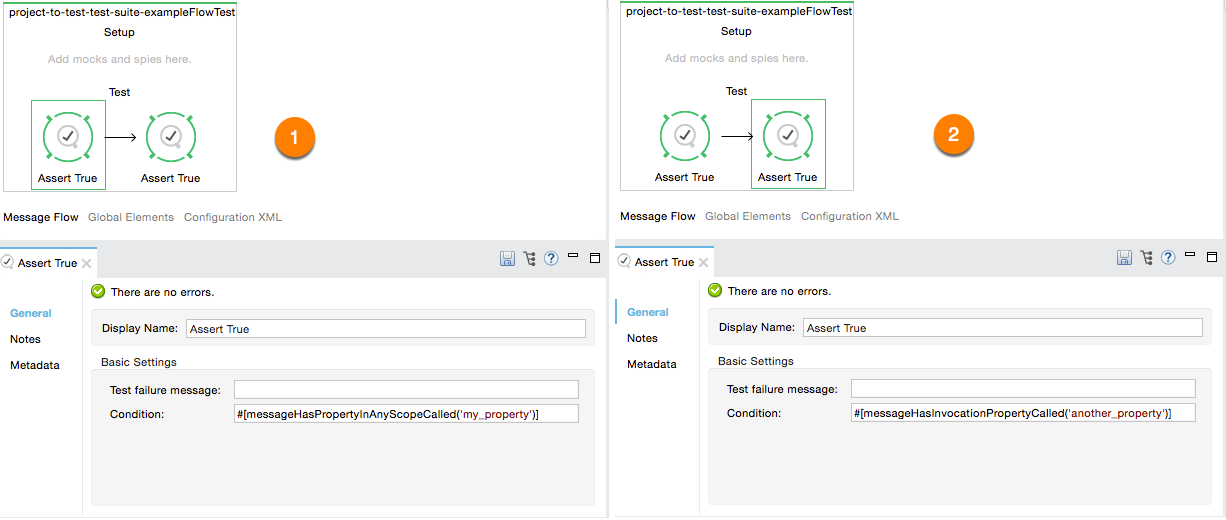Click the Condition field containing 'my_property'

(x=406, y=414)
